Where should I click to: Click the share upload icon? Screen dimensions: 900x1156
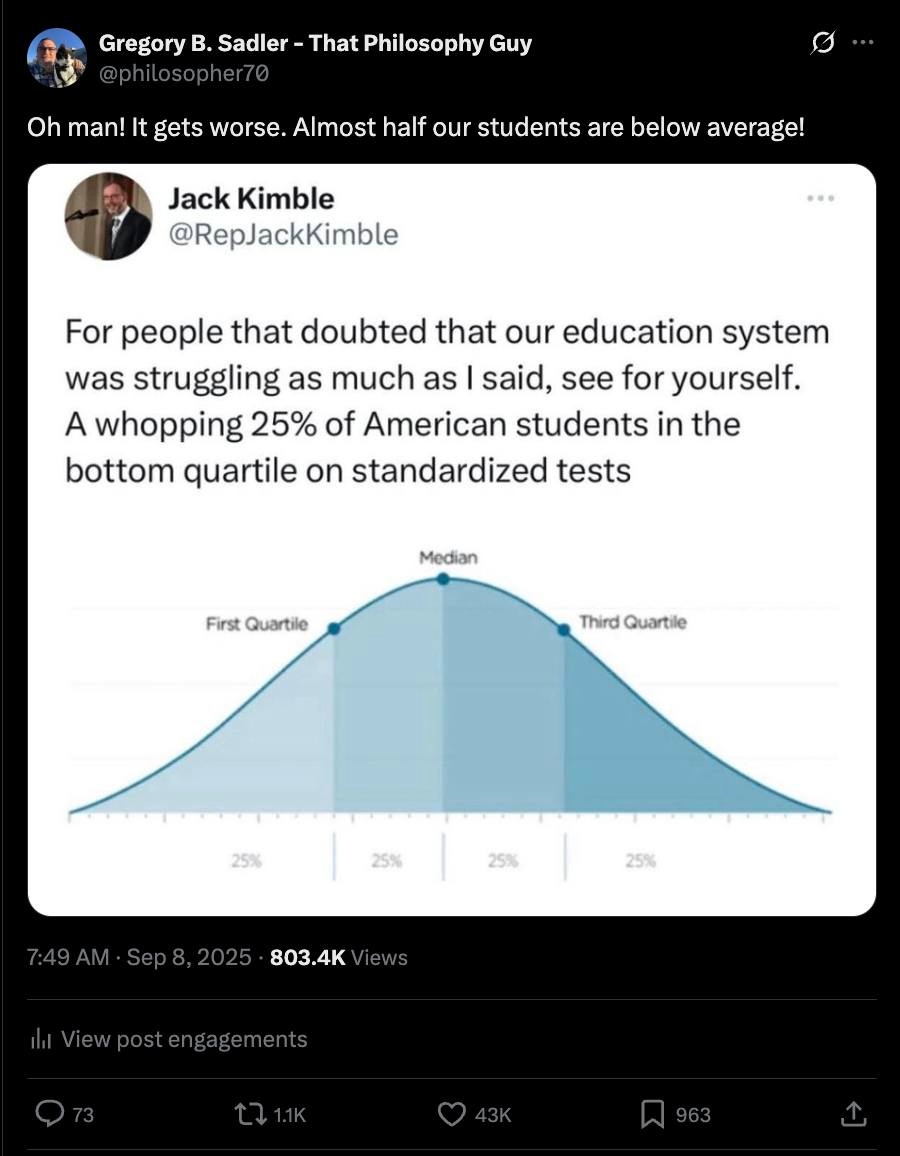(852, 1113)
